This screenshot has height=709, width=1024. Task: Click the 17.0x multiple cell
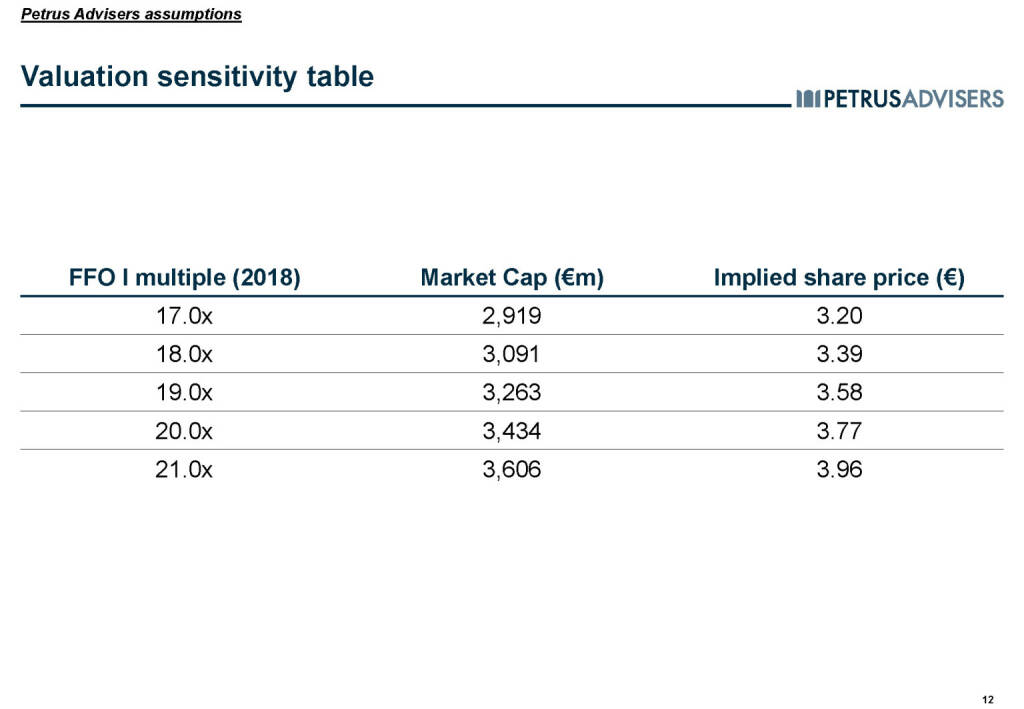184,317
